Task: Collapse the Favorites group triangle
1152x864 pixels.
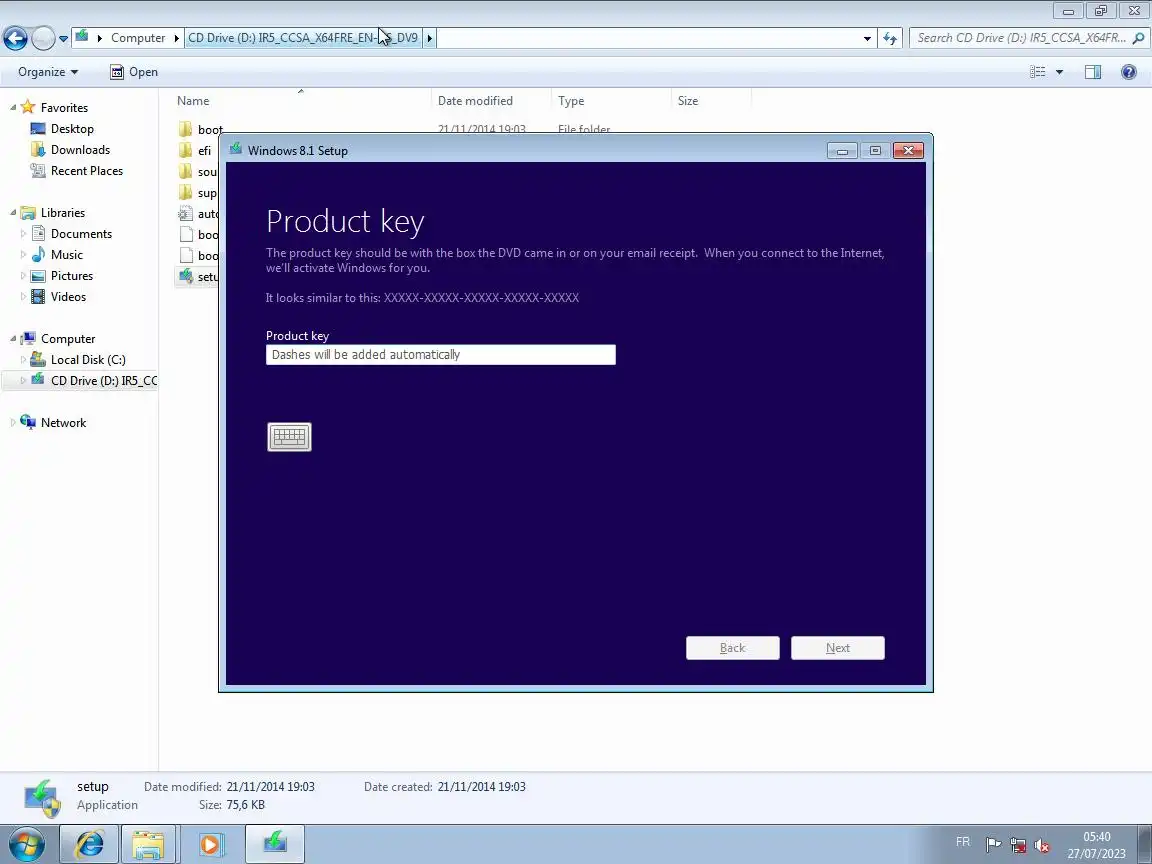Action: pos(12,107)
